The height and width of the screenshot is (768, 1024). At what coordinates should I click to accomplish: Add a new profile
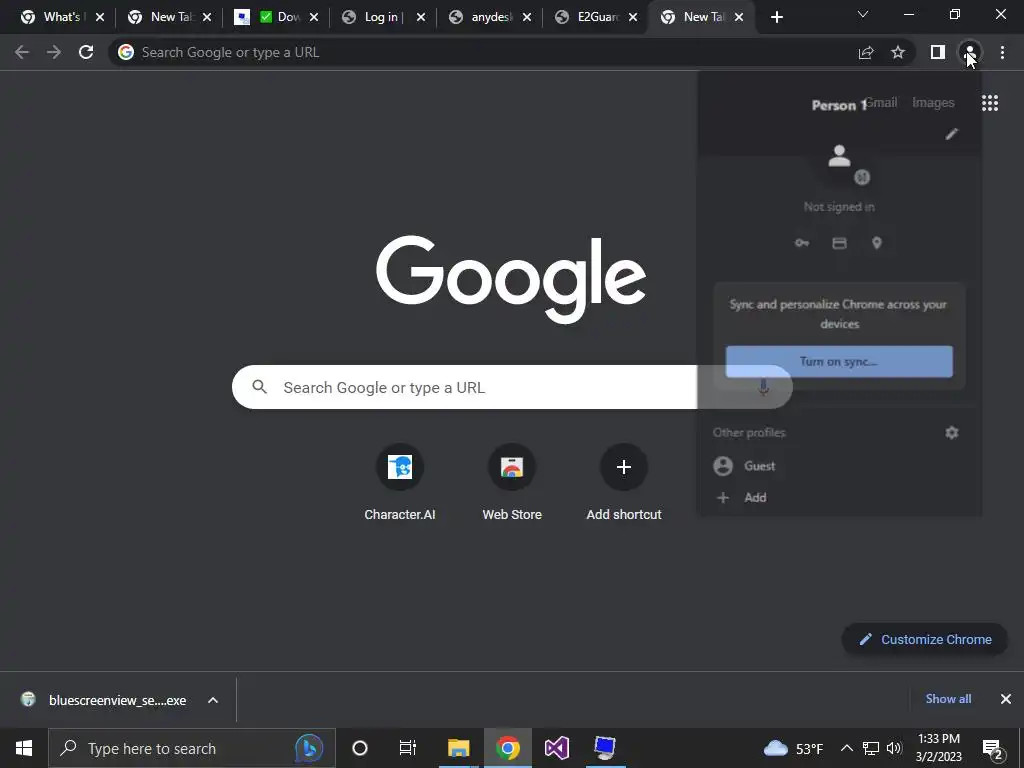(x=839, y=498)
